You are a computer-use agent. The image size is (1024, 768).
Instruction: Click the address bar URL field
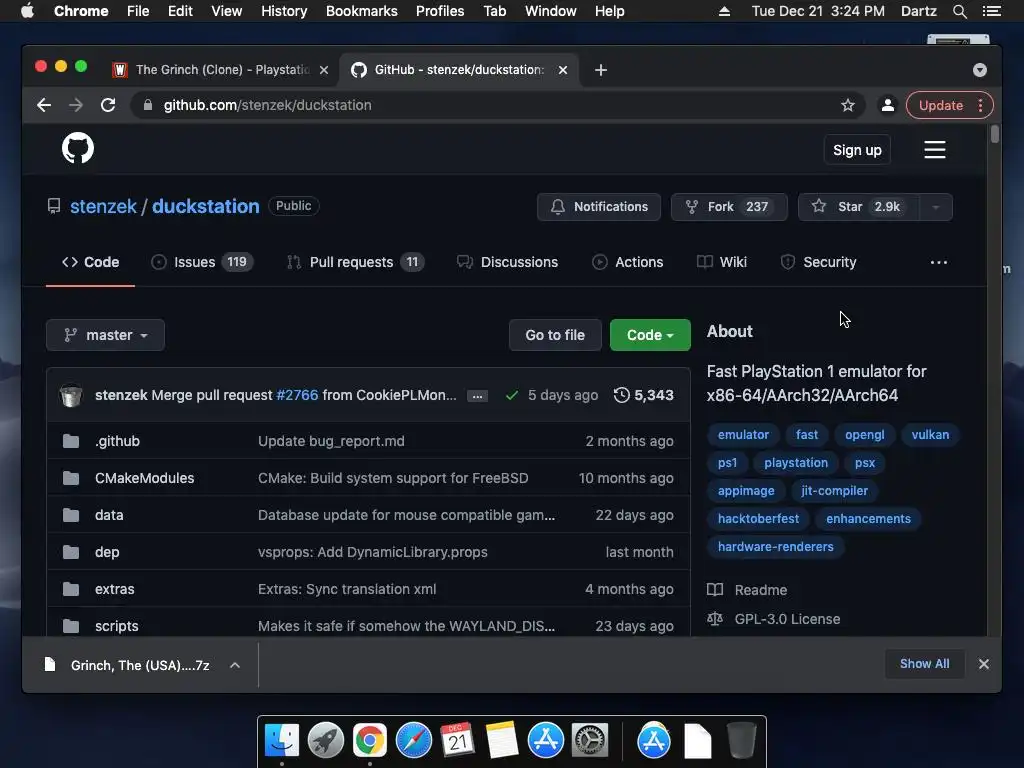coord(496,105)
